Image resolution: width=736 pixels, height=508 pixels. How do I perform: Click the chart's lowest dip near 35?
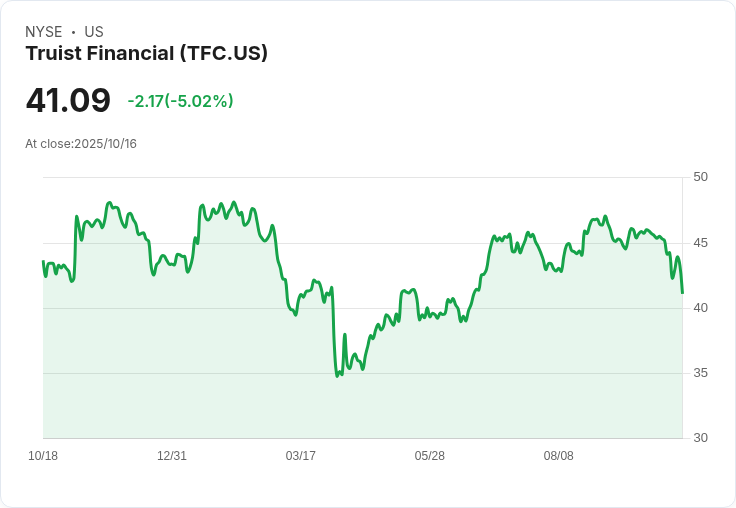coord(337,376)
